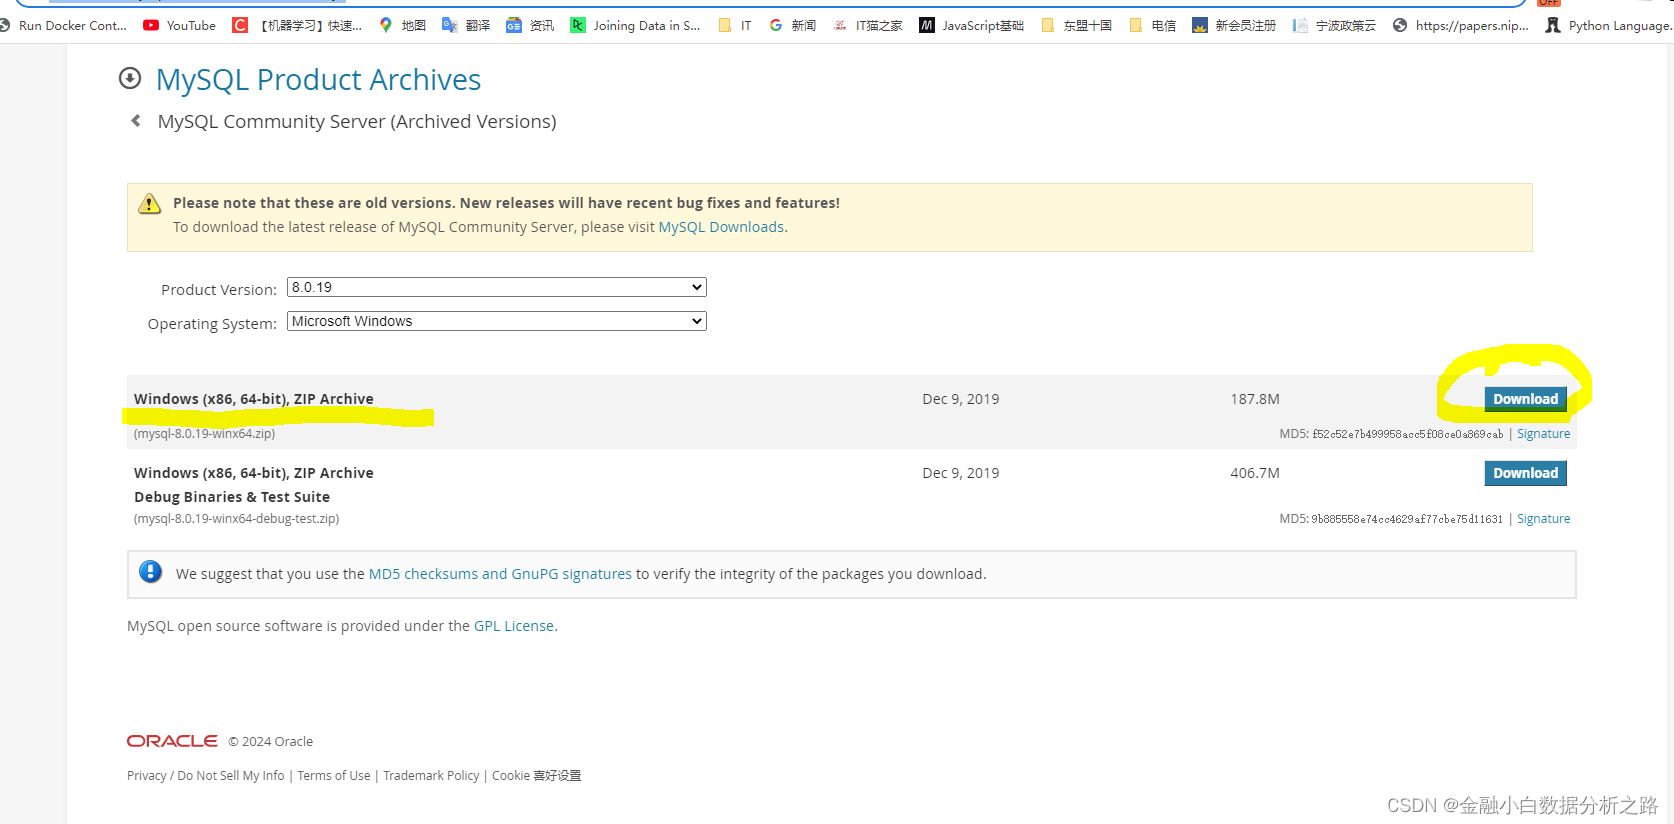Click the 406.7M file size

pos(1255,473)
